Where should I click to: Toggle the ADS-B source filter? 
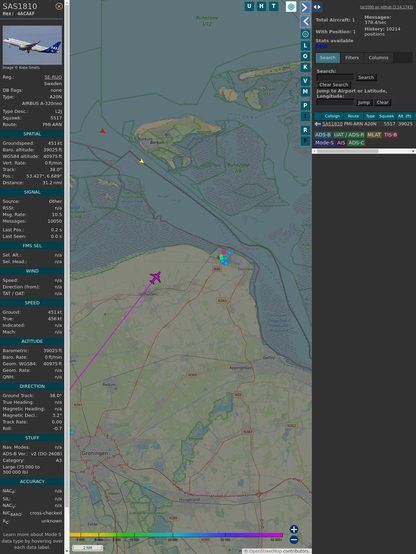click(323, 135)
